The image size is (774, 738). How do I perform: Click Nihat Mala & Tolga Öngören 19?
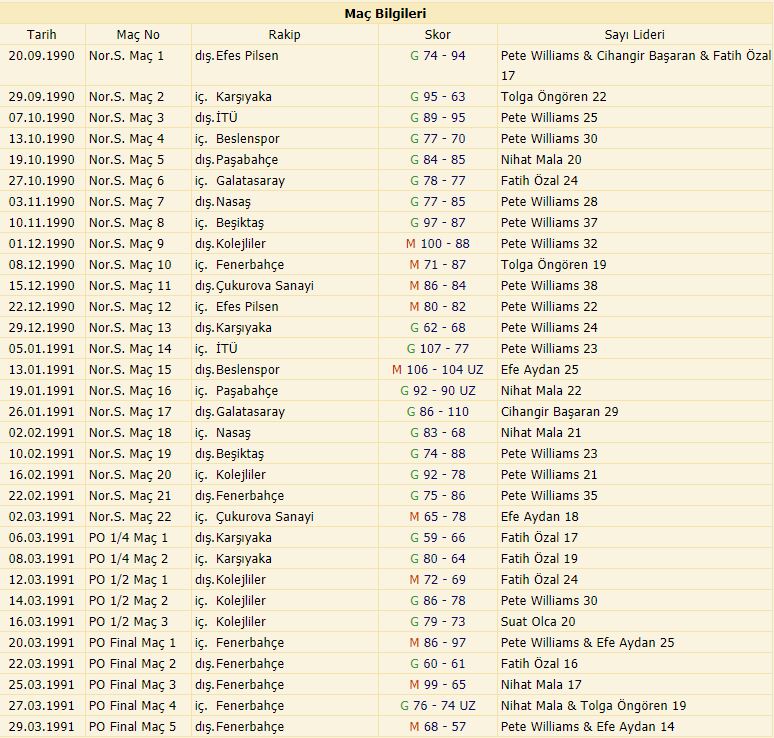(593, 705)
